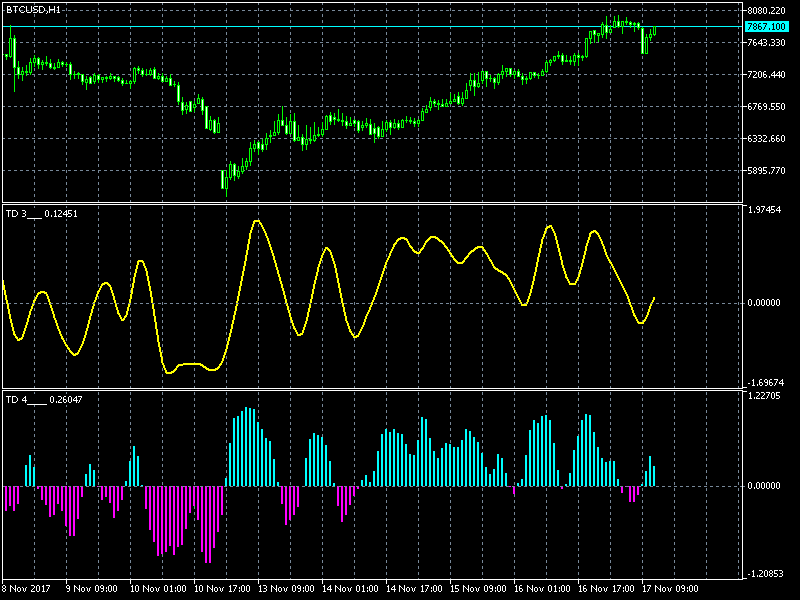Click the 0.00000 label in TD 4 panel
This screenshot has height=600, width=800.
coord(764,486)
